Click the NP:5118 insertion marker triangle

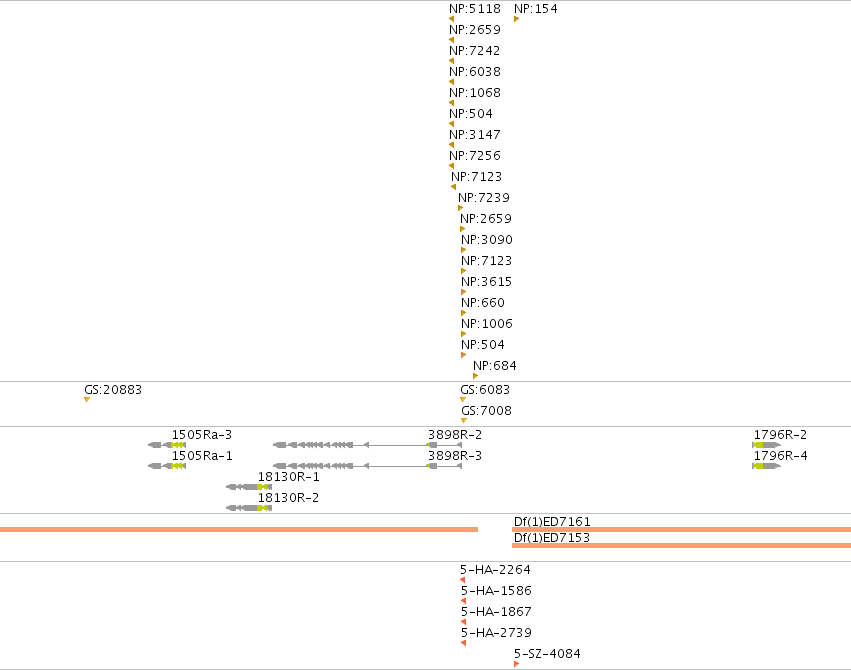point(452,19)
